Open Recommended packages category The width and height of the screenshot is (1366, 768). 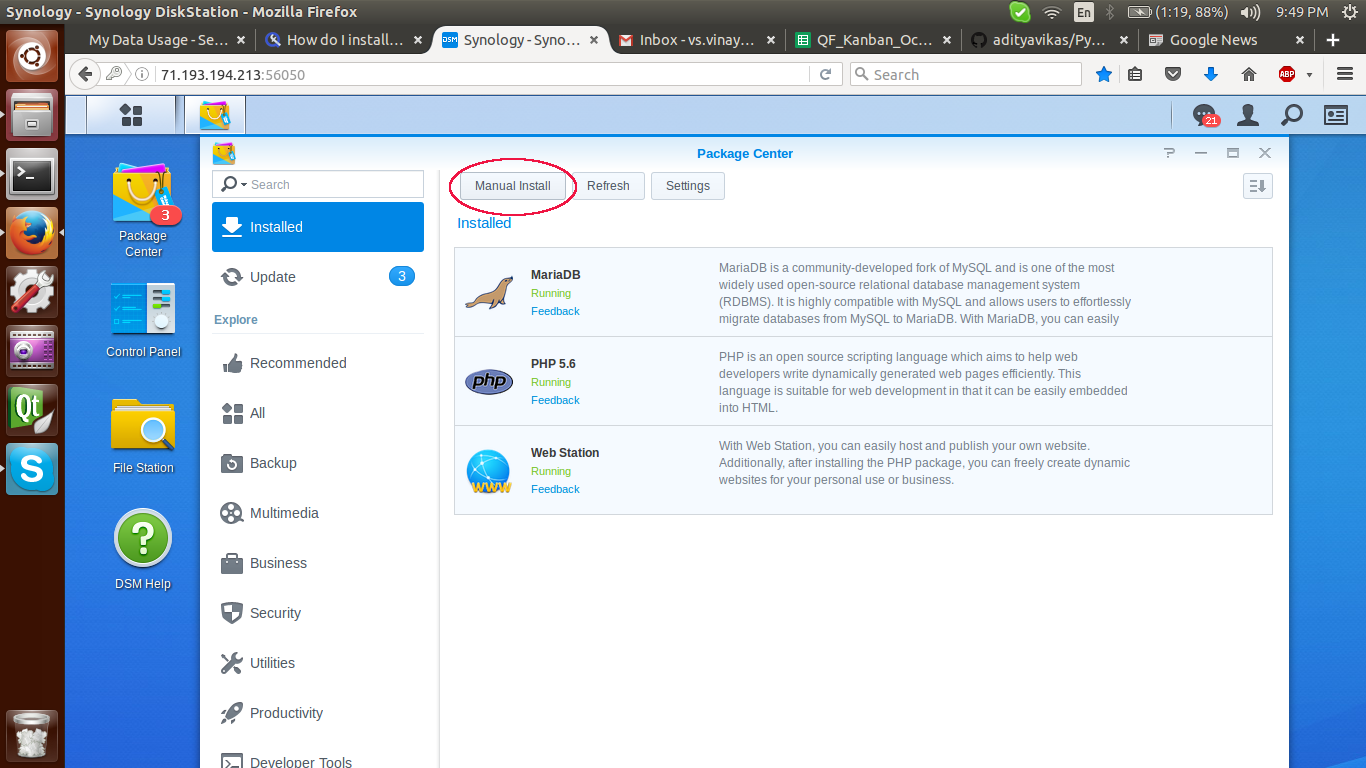click(318, 363)
